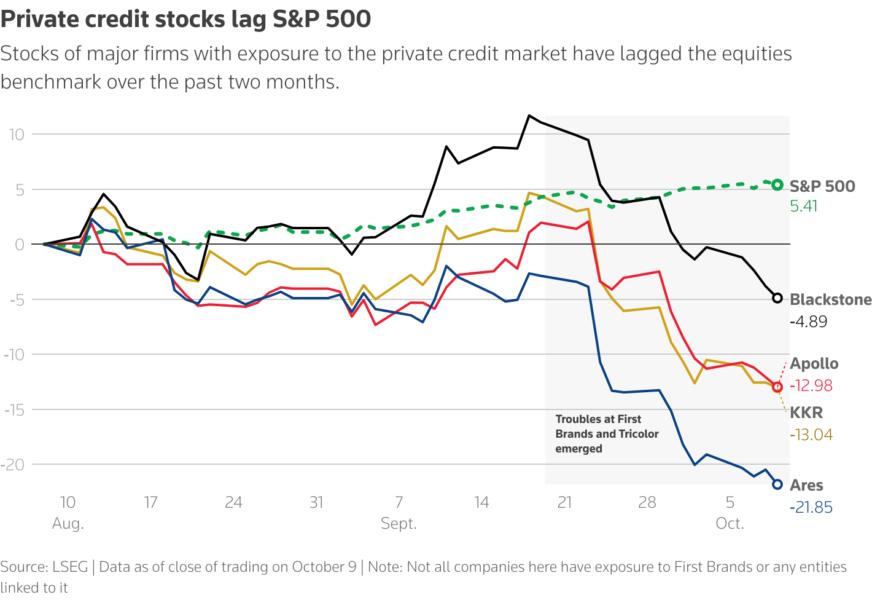This screenshot has width=872, height=600.
Task: Select the Blackstone series label
Action: pyautogui.click(x=829, y=299)
